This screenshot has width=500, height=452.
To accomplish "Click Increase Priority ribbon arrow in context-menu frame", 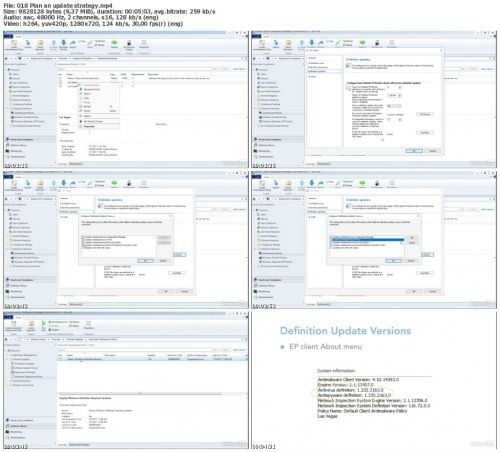I will point(54,43).
